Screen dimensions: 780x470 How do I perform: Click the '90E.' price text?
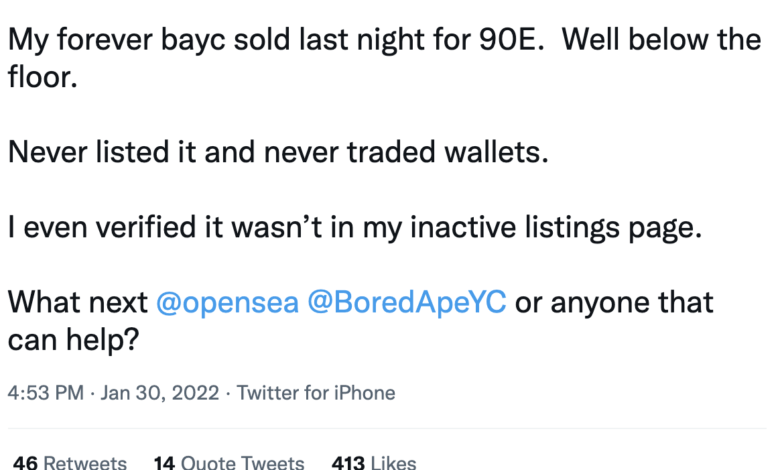[x=511, y=40]
